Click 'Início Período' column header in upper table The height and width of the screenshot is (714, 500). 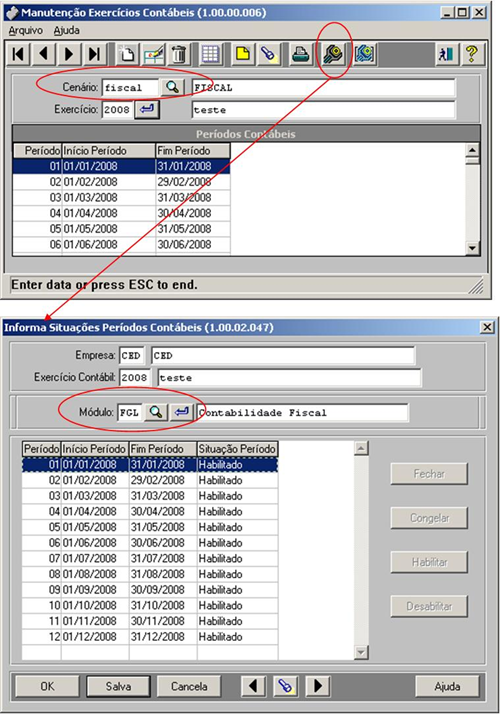click(108, 151)
